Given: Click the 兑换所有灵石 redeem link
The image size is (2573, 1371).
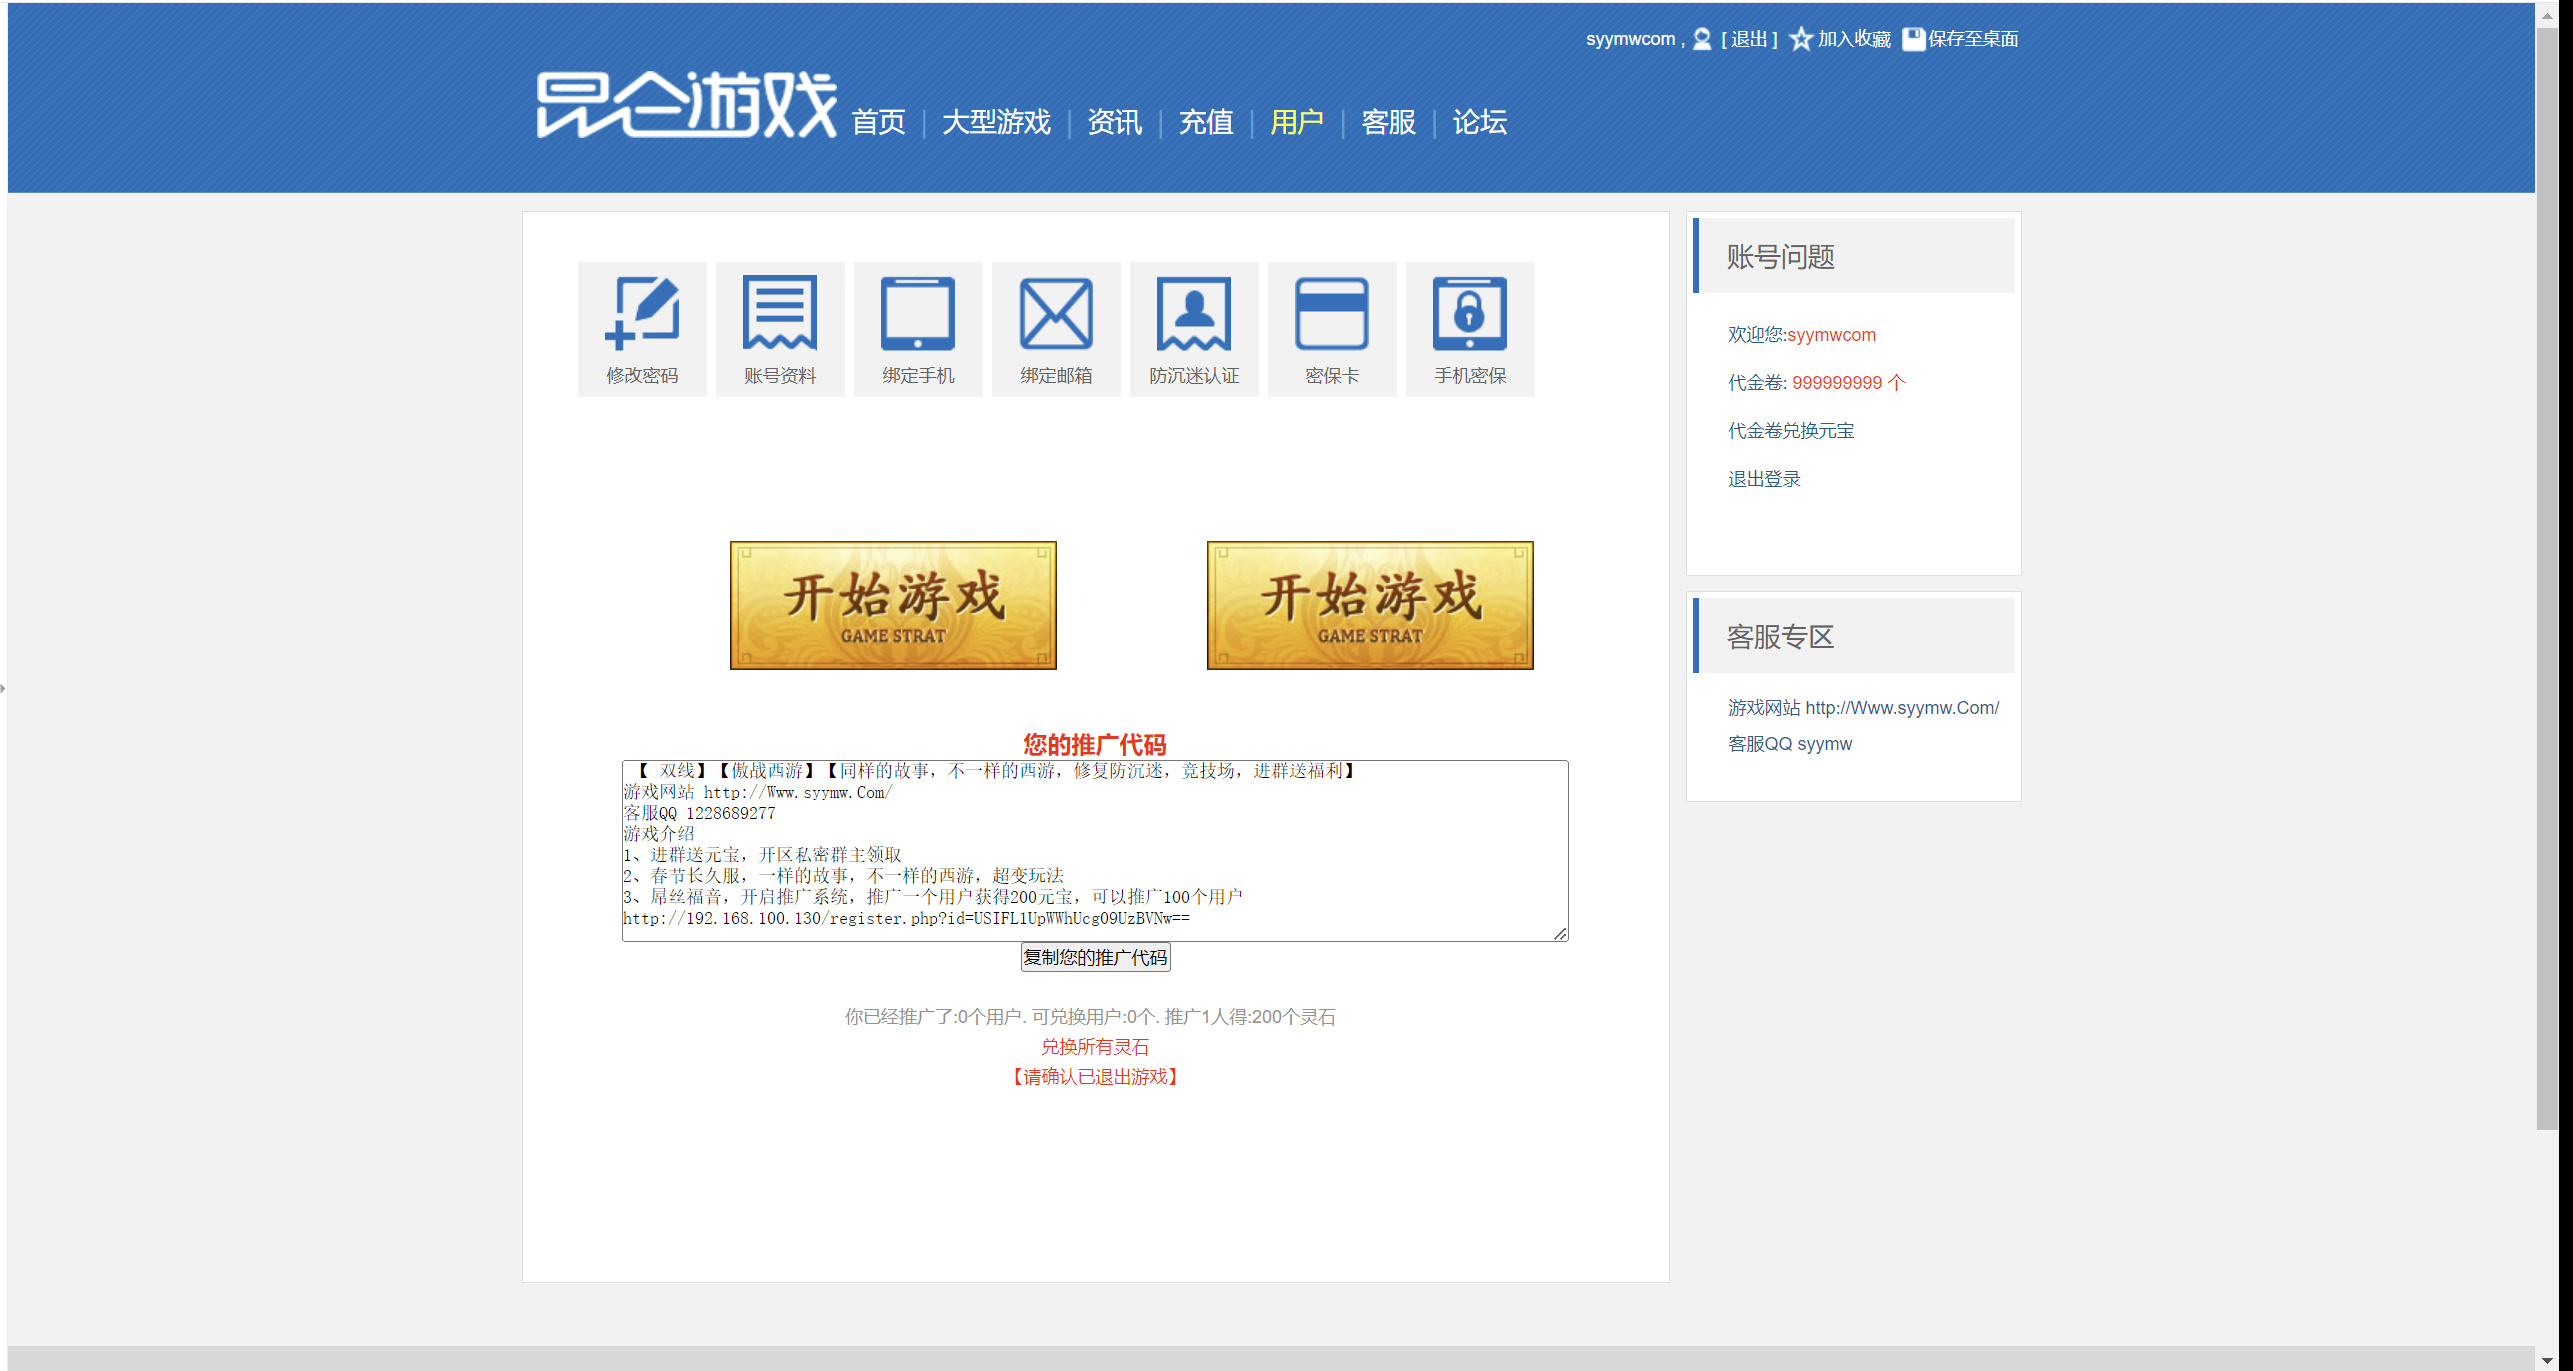Looking at the screenshot, I should coord(1095,1046).
